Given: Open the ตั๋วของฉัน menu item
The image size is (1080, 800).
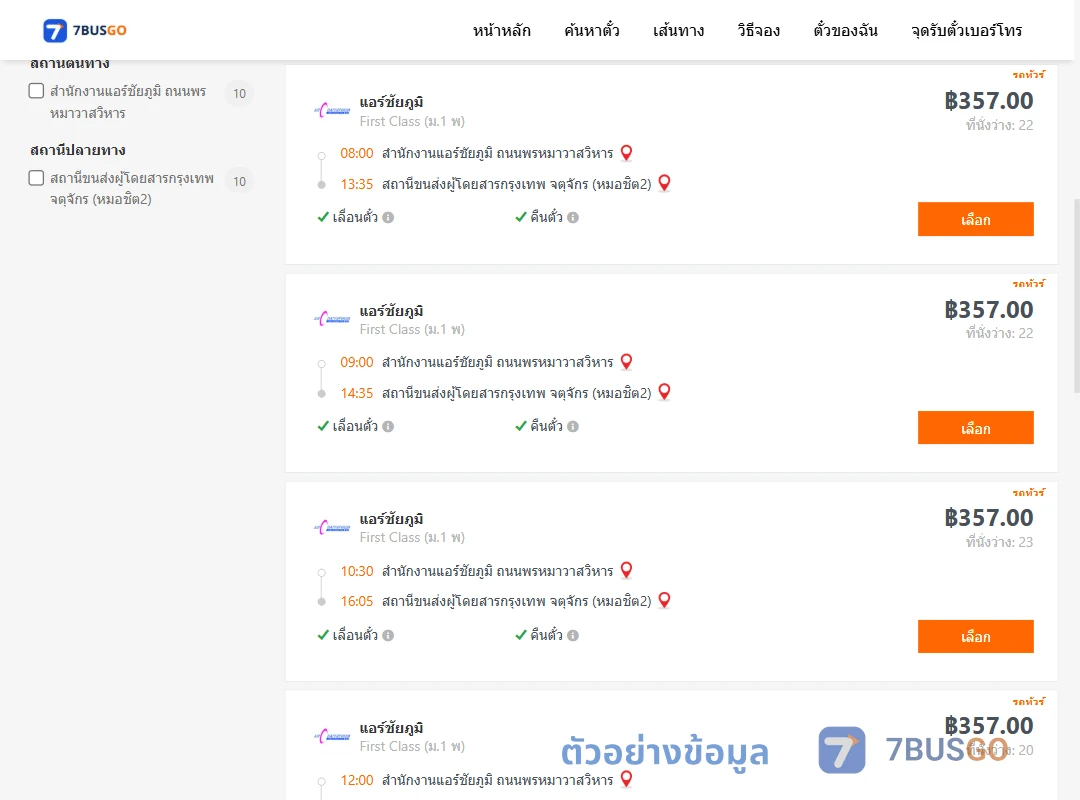Looking at the screenshot, I should (x=845, y=30).
